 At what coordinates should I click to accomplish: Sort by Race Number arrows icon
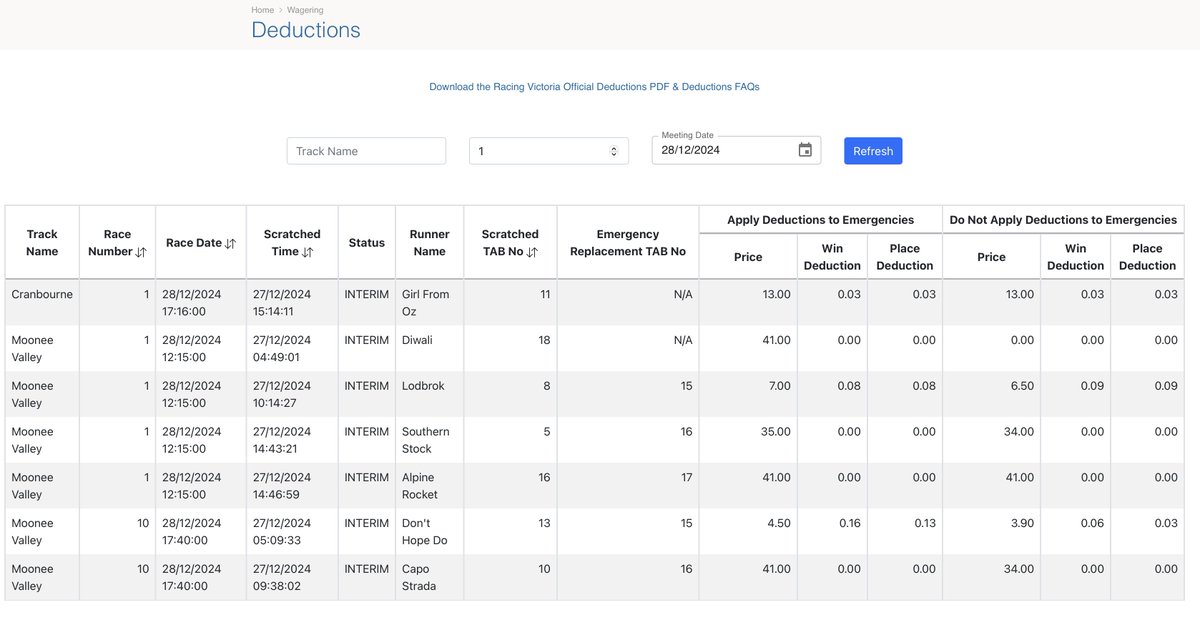click(140, 252)
